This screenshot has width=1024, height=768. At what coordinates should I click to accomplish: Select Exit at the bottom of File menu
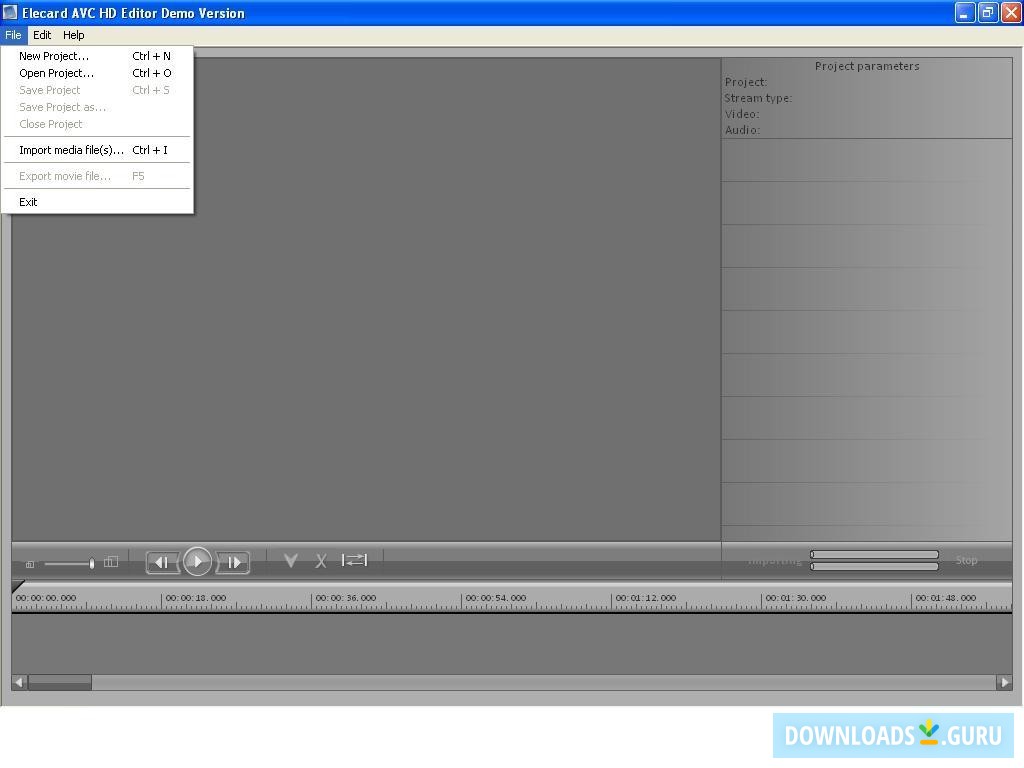[x=28, y=201]
